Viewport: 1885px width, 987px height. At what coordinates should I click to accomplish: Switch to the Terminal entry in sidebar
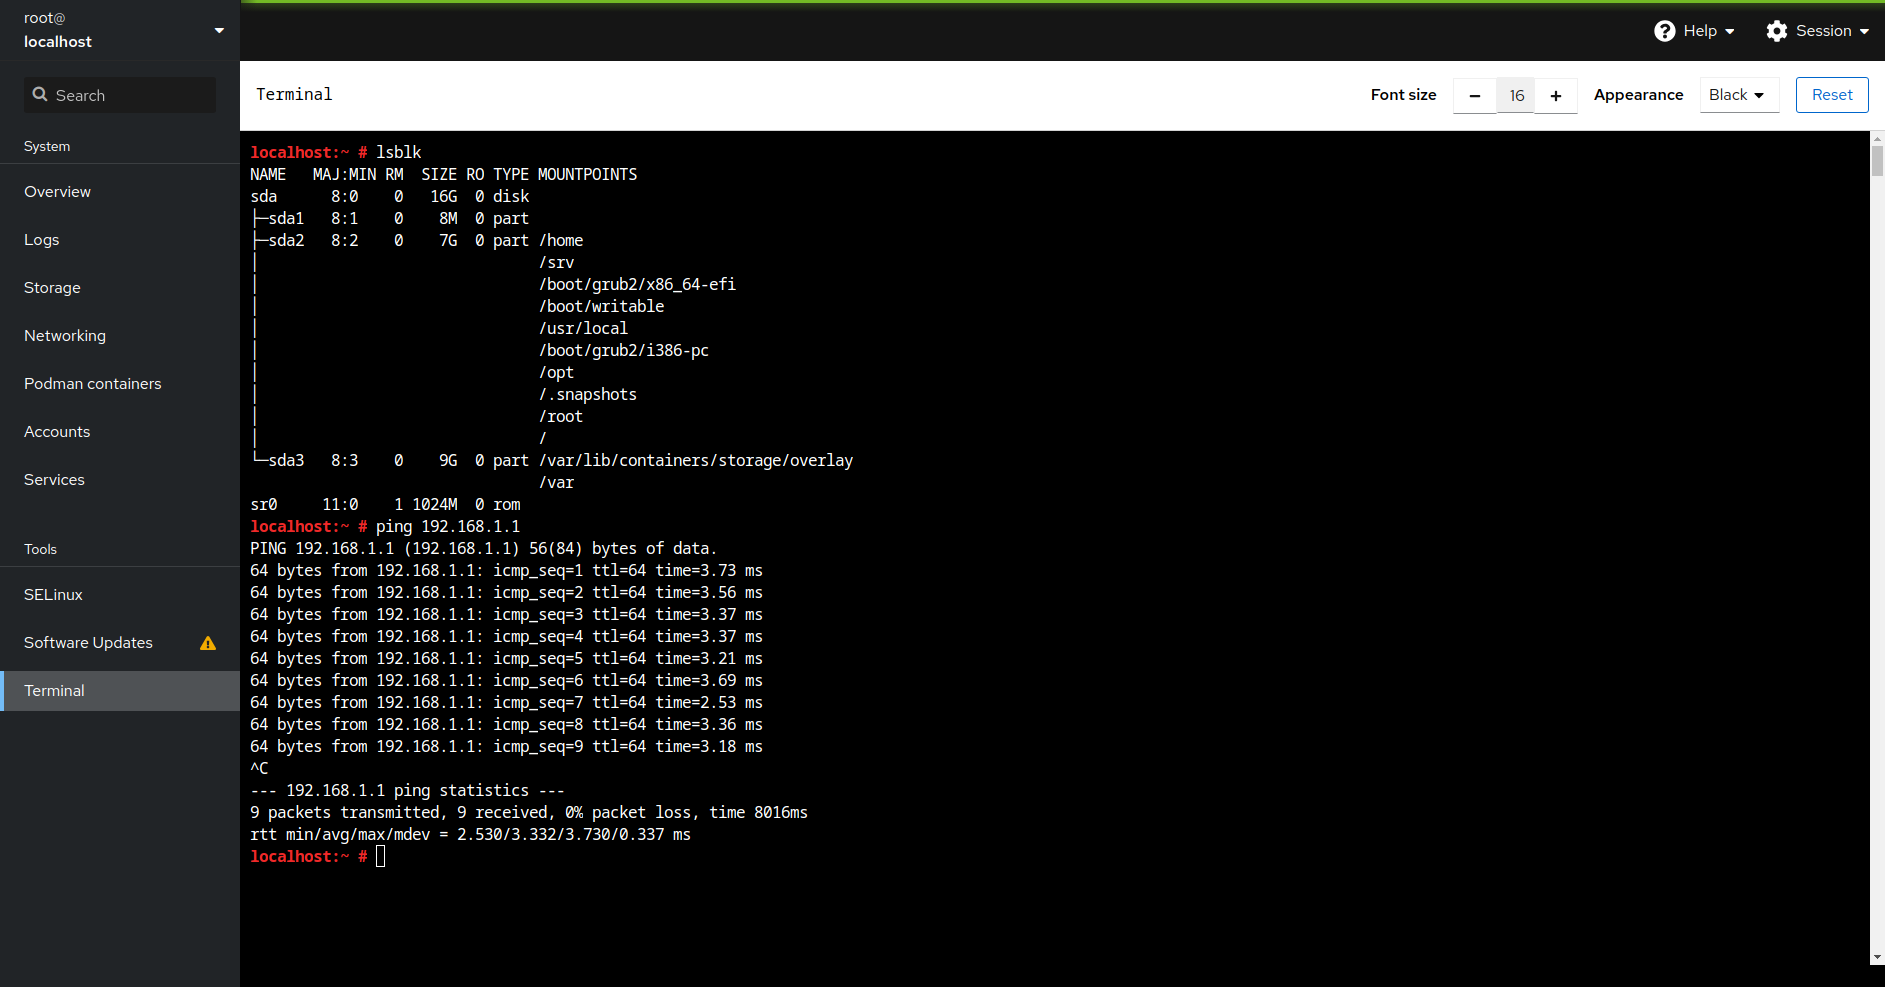(54, 690)
